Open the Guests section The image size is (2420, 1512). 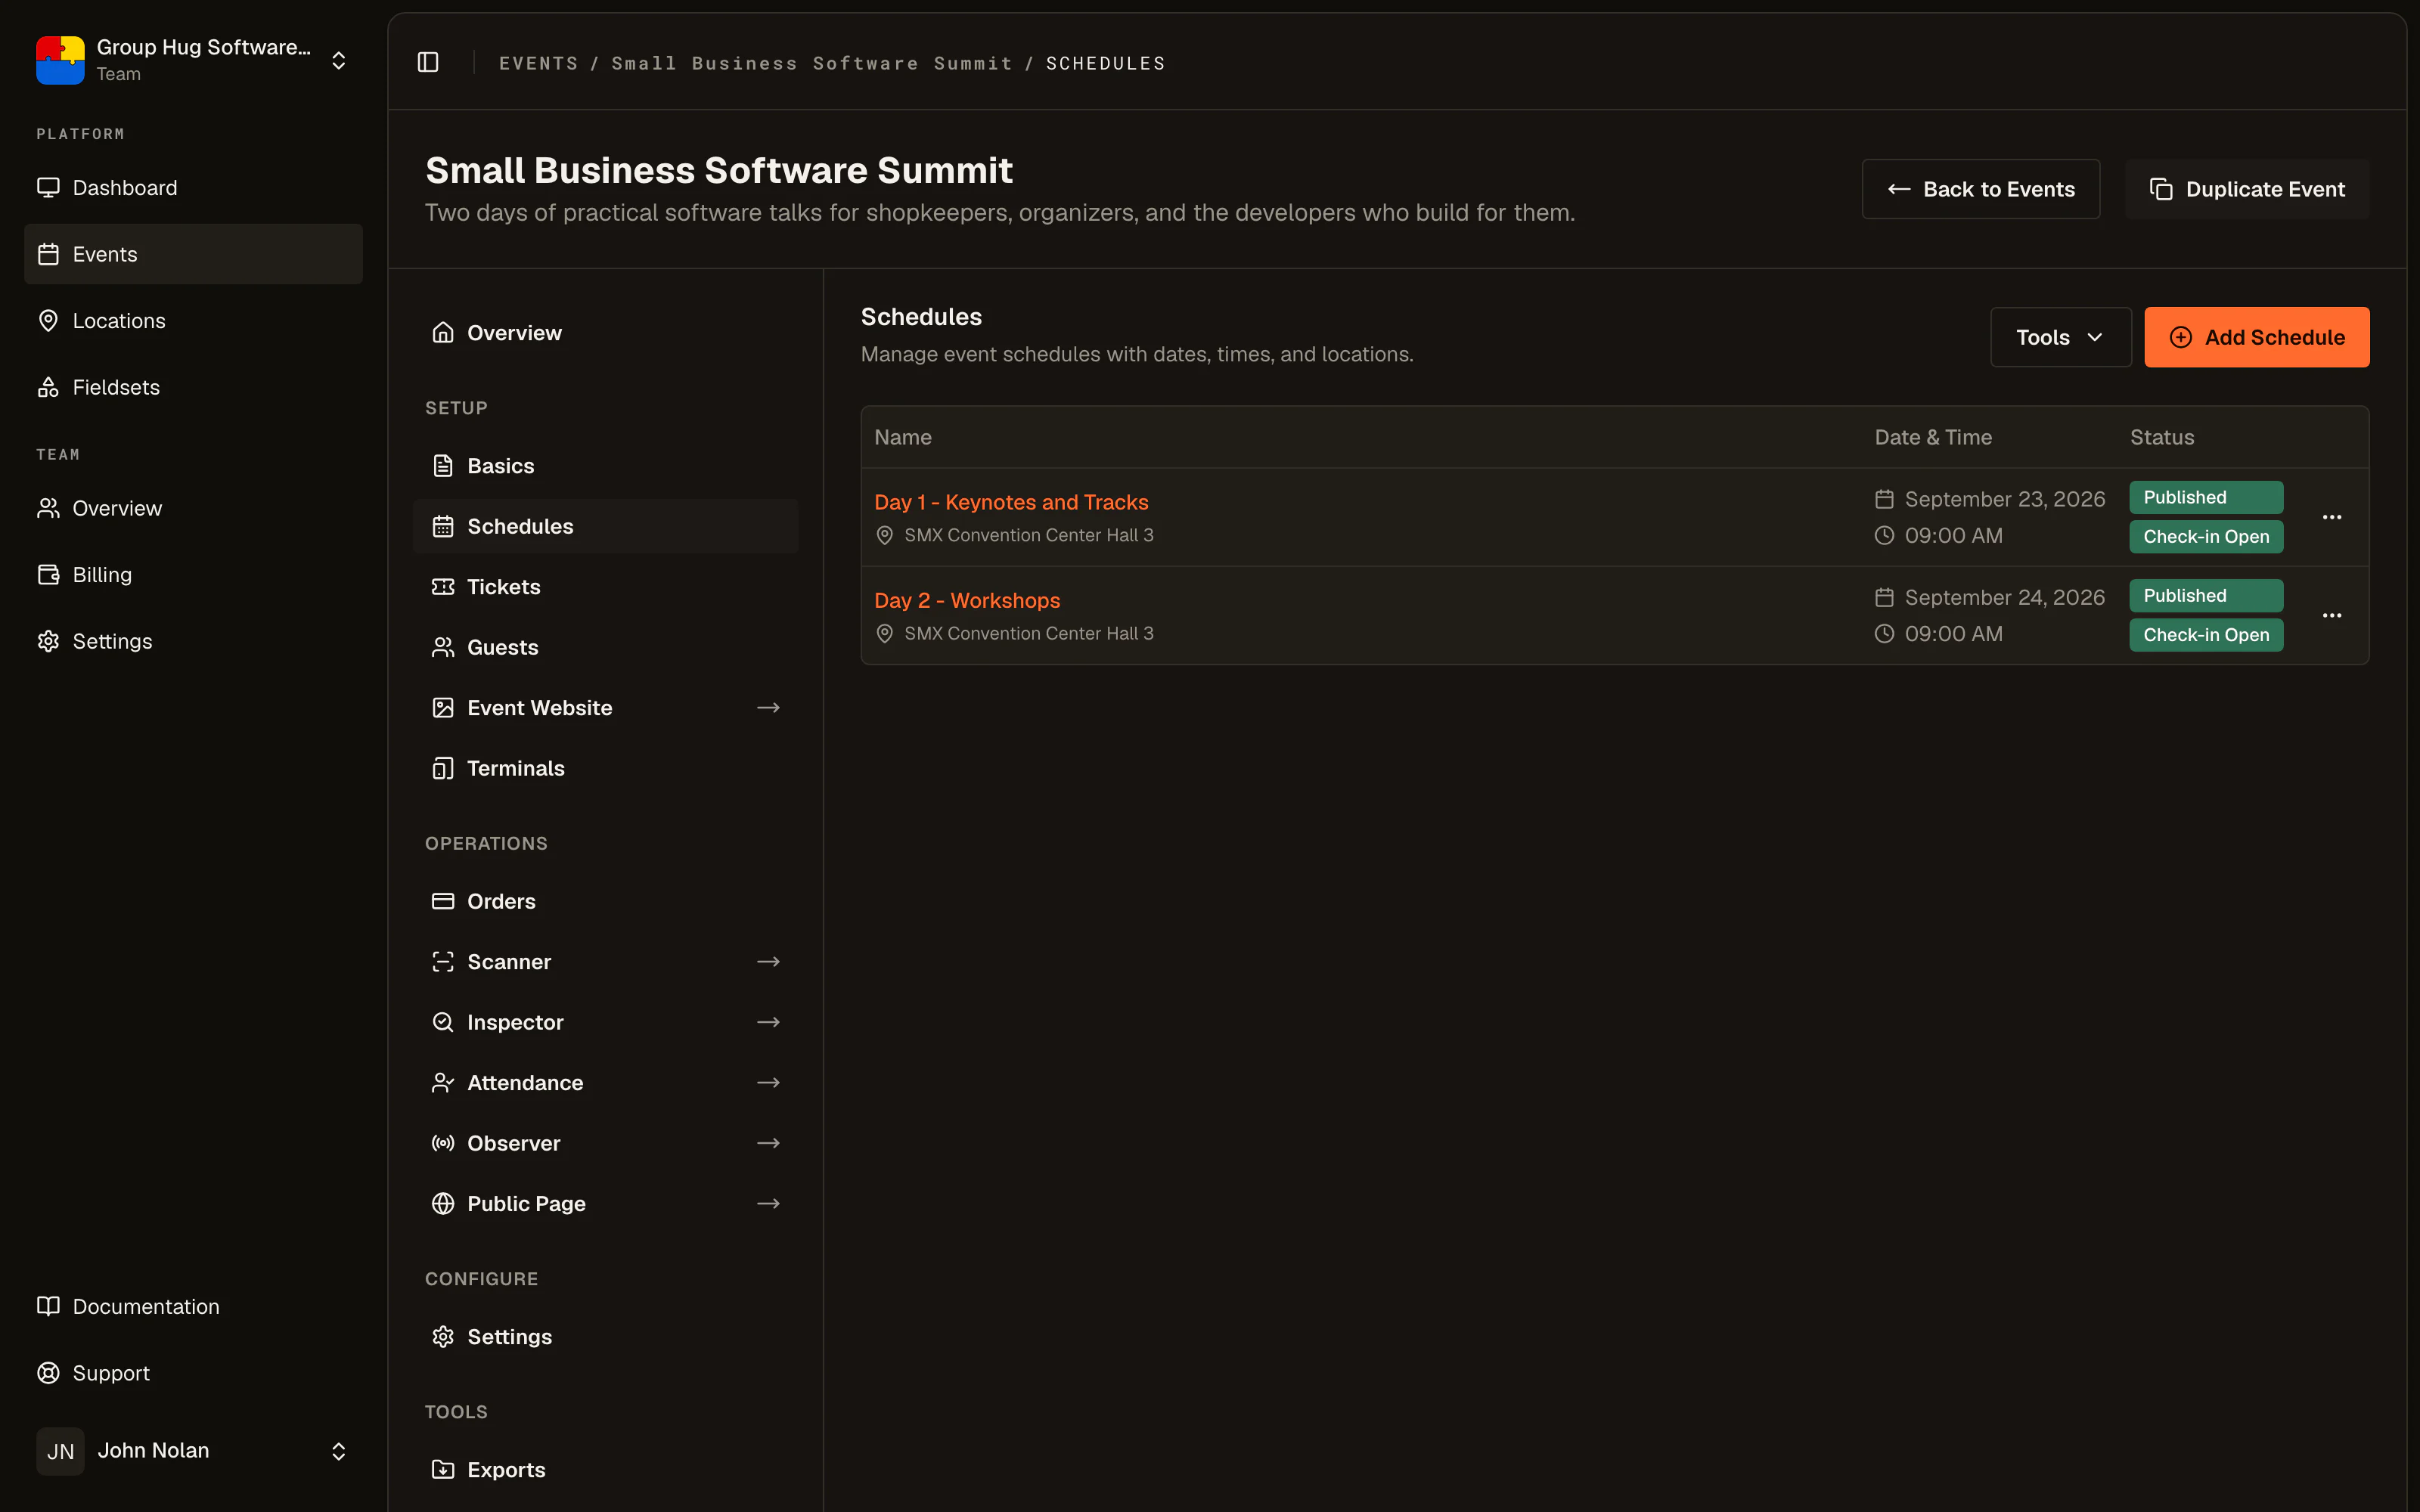(x=606, y=647)
